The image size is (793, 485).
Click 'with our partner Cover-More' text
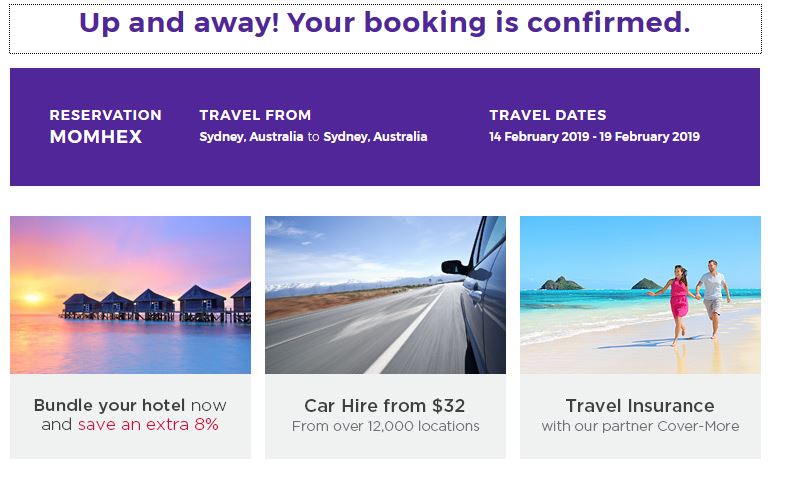[640, 426]
